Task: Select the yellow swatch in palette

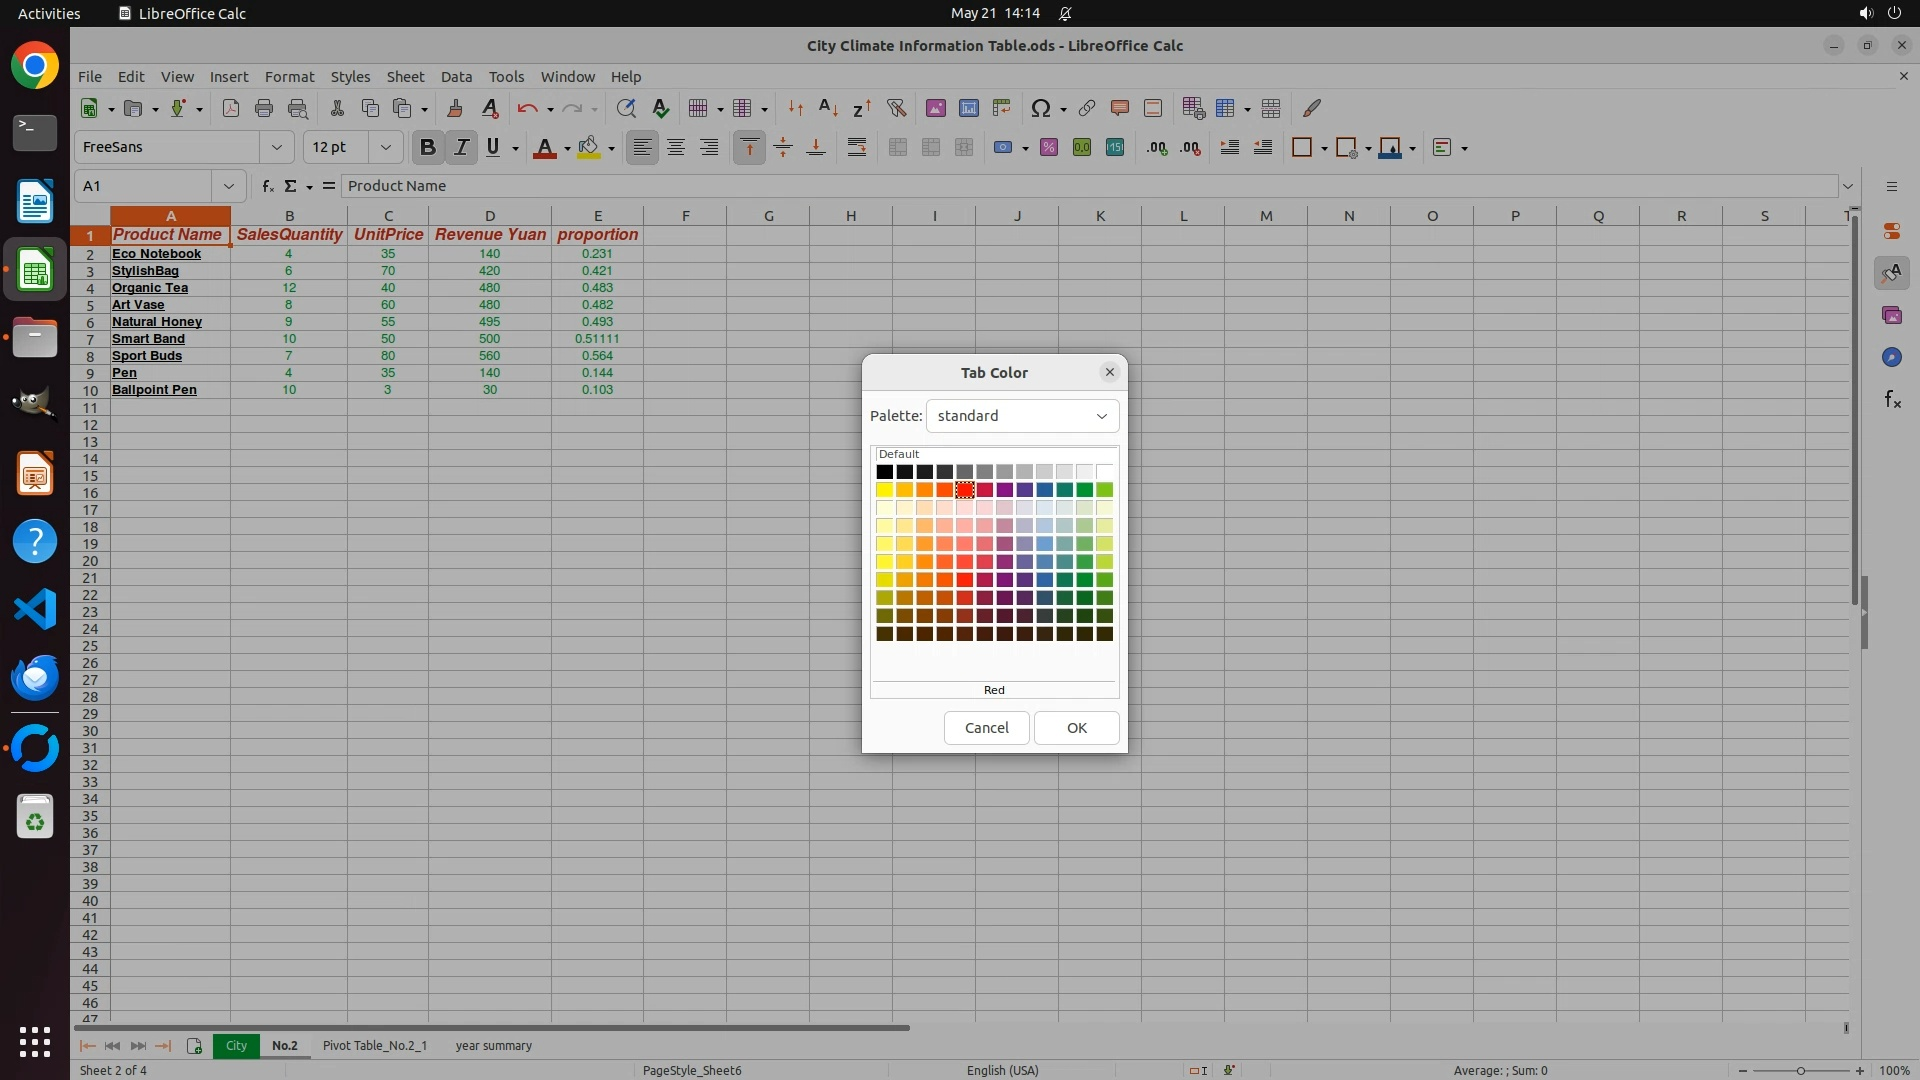Action: point(884,490)
